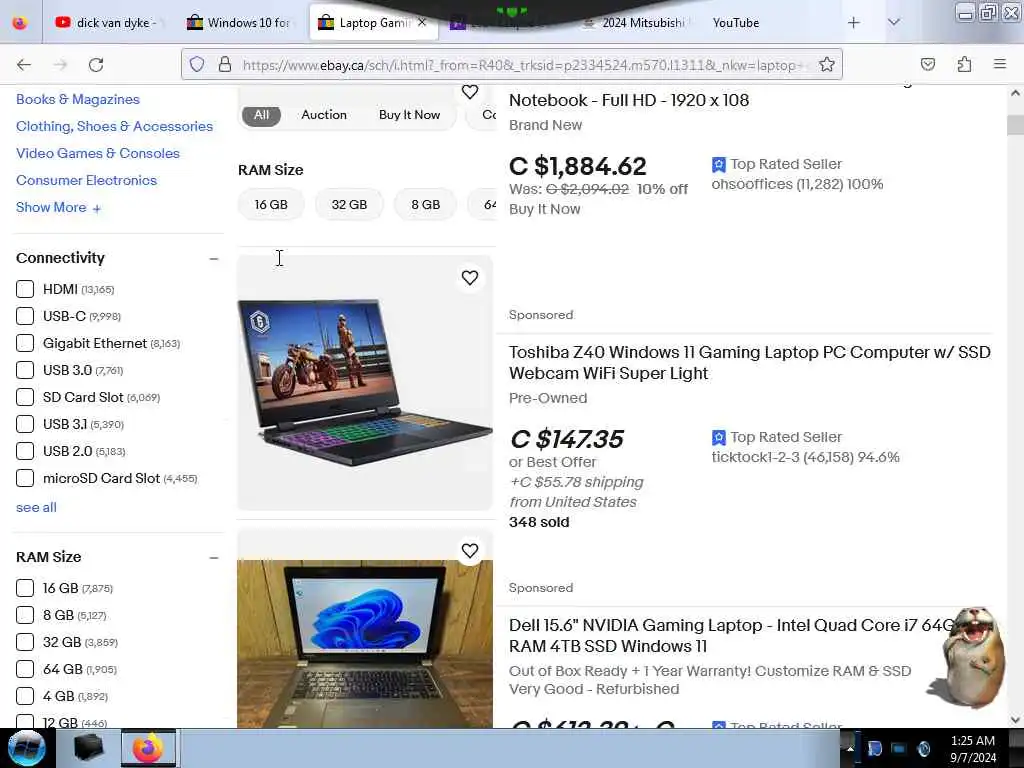
Task: Show hidden system tray icons
Action: (x=850, y=748)
